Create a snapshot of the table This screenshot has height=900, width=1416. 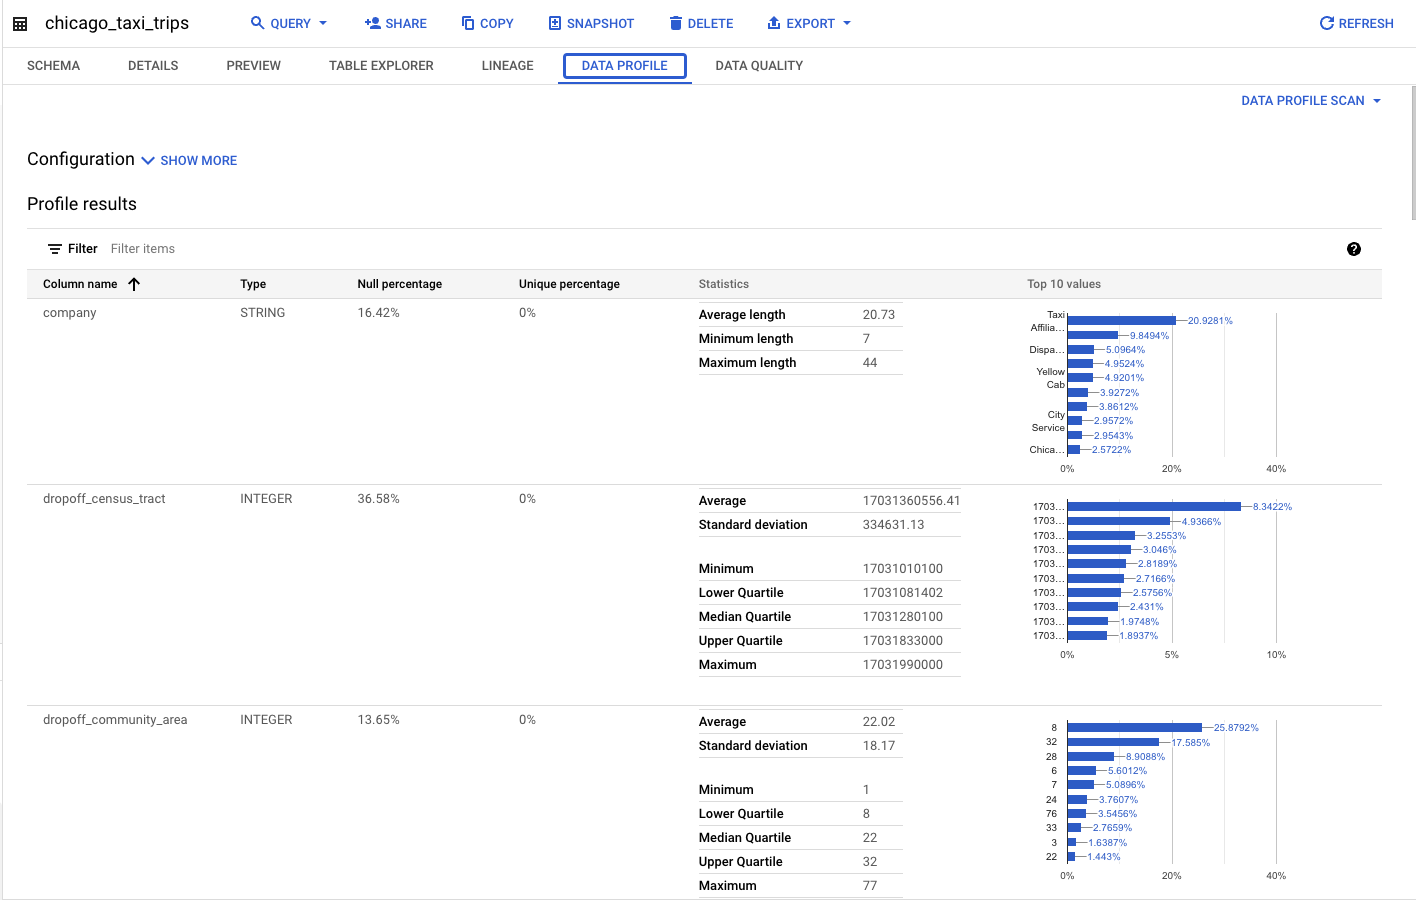point(591,23)
